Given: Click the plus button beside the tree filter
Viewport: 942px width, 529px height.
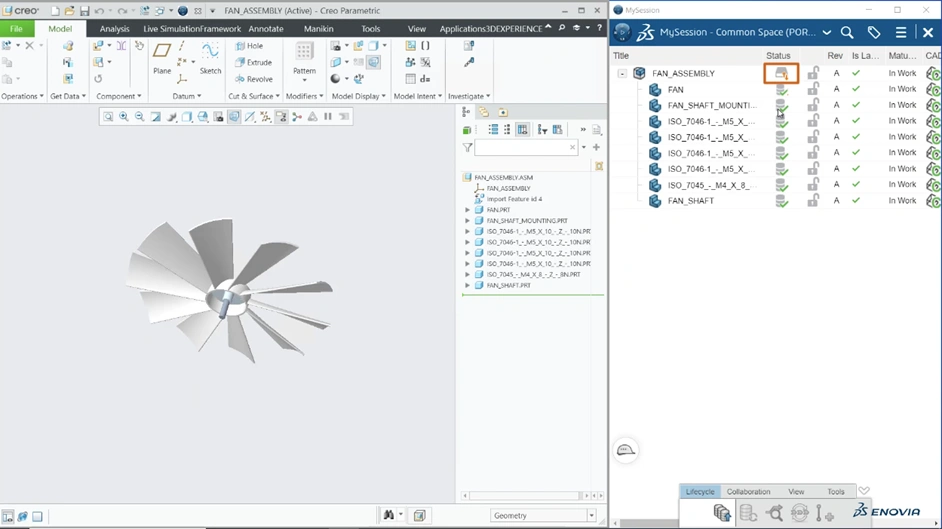Looking at the screenshot, I should tap(596, 147).
